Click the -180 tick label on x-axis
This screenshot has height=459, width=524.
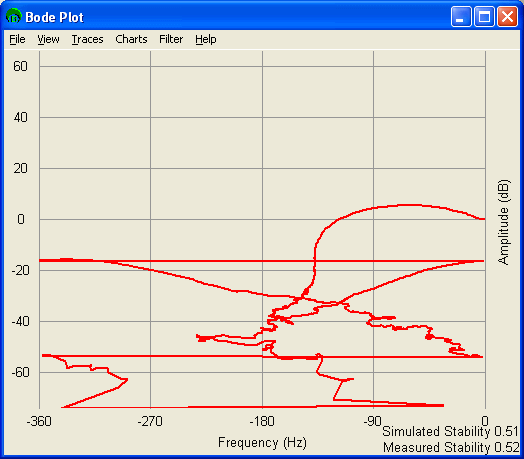pos(262,421)
